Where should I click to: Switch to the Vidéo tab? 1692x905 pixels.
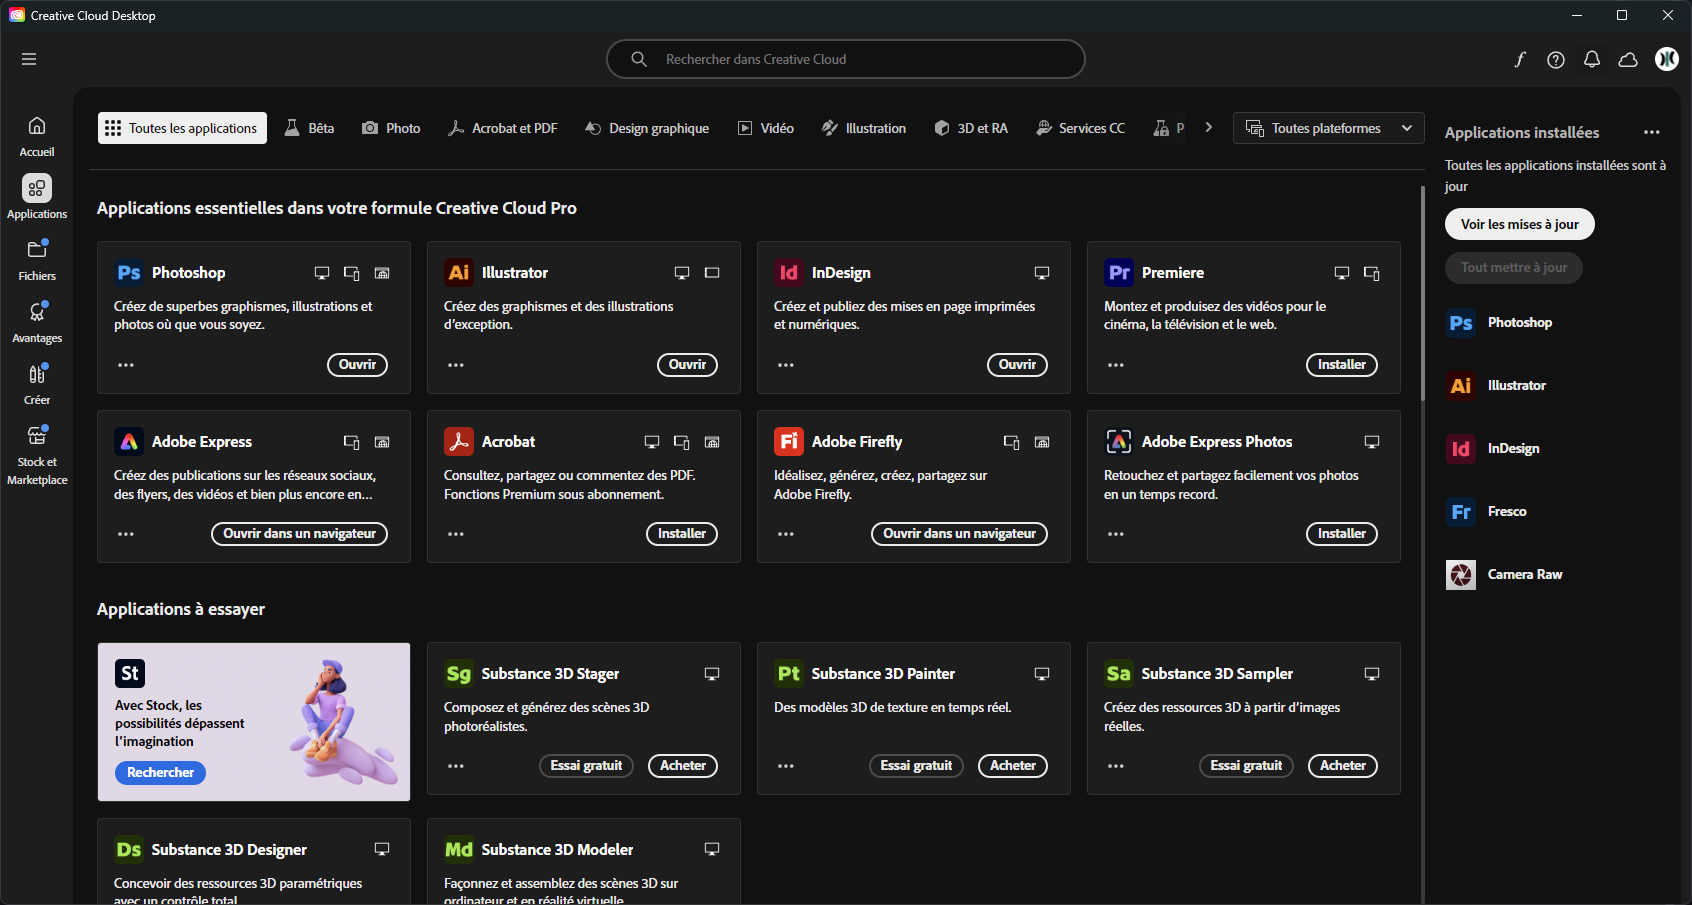(766, 128)
